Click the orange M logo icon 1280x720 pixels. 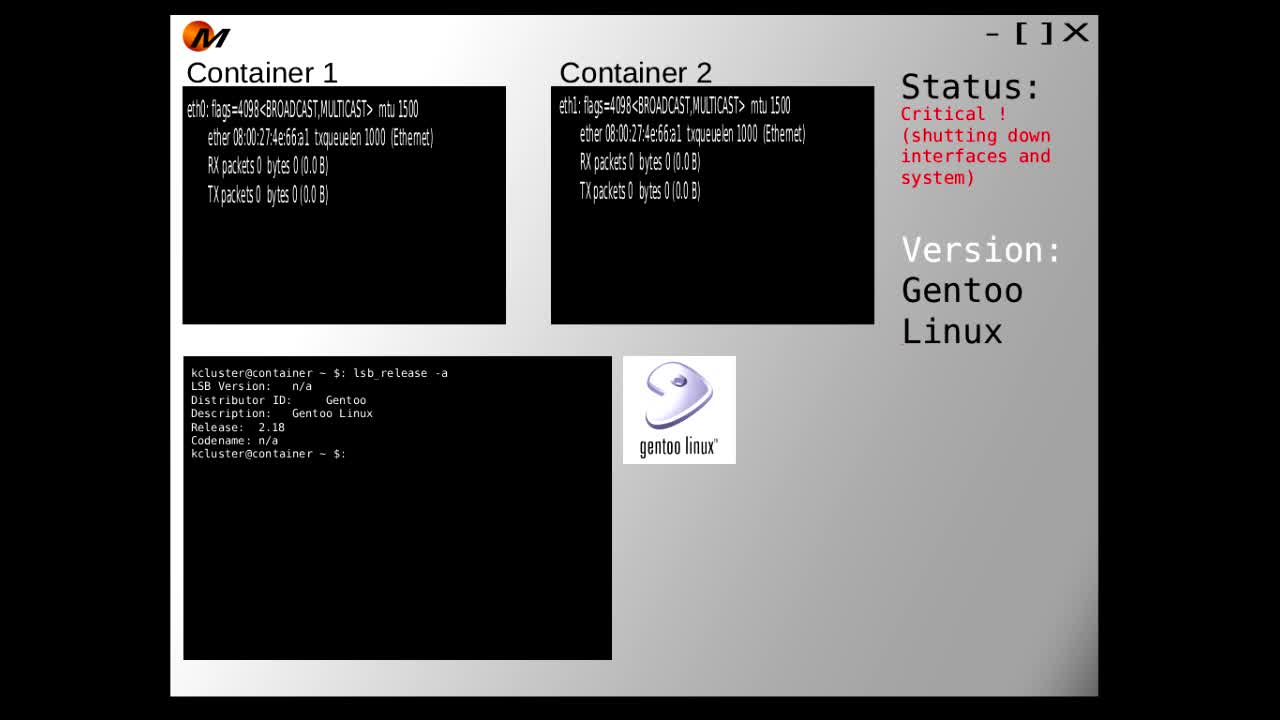click(206, 37)
